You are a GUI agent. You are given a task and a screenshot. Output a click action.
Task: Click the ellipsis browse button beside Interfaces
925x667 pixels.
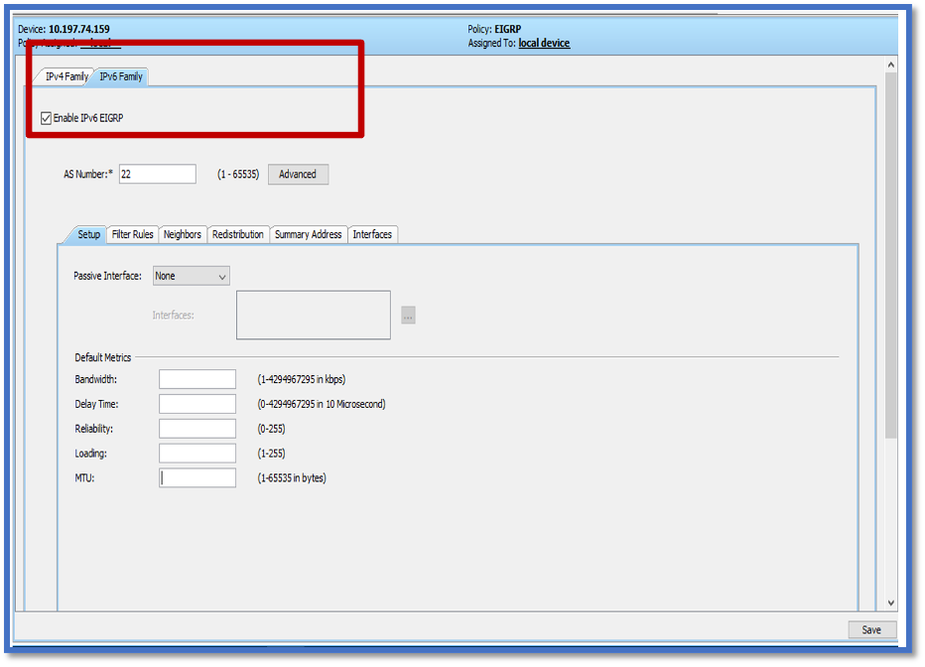(408, 316)
